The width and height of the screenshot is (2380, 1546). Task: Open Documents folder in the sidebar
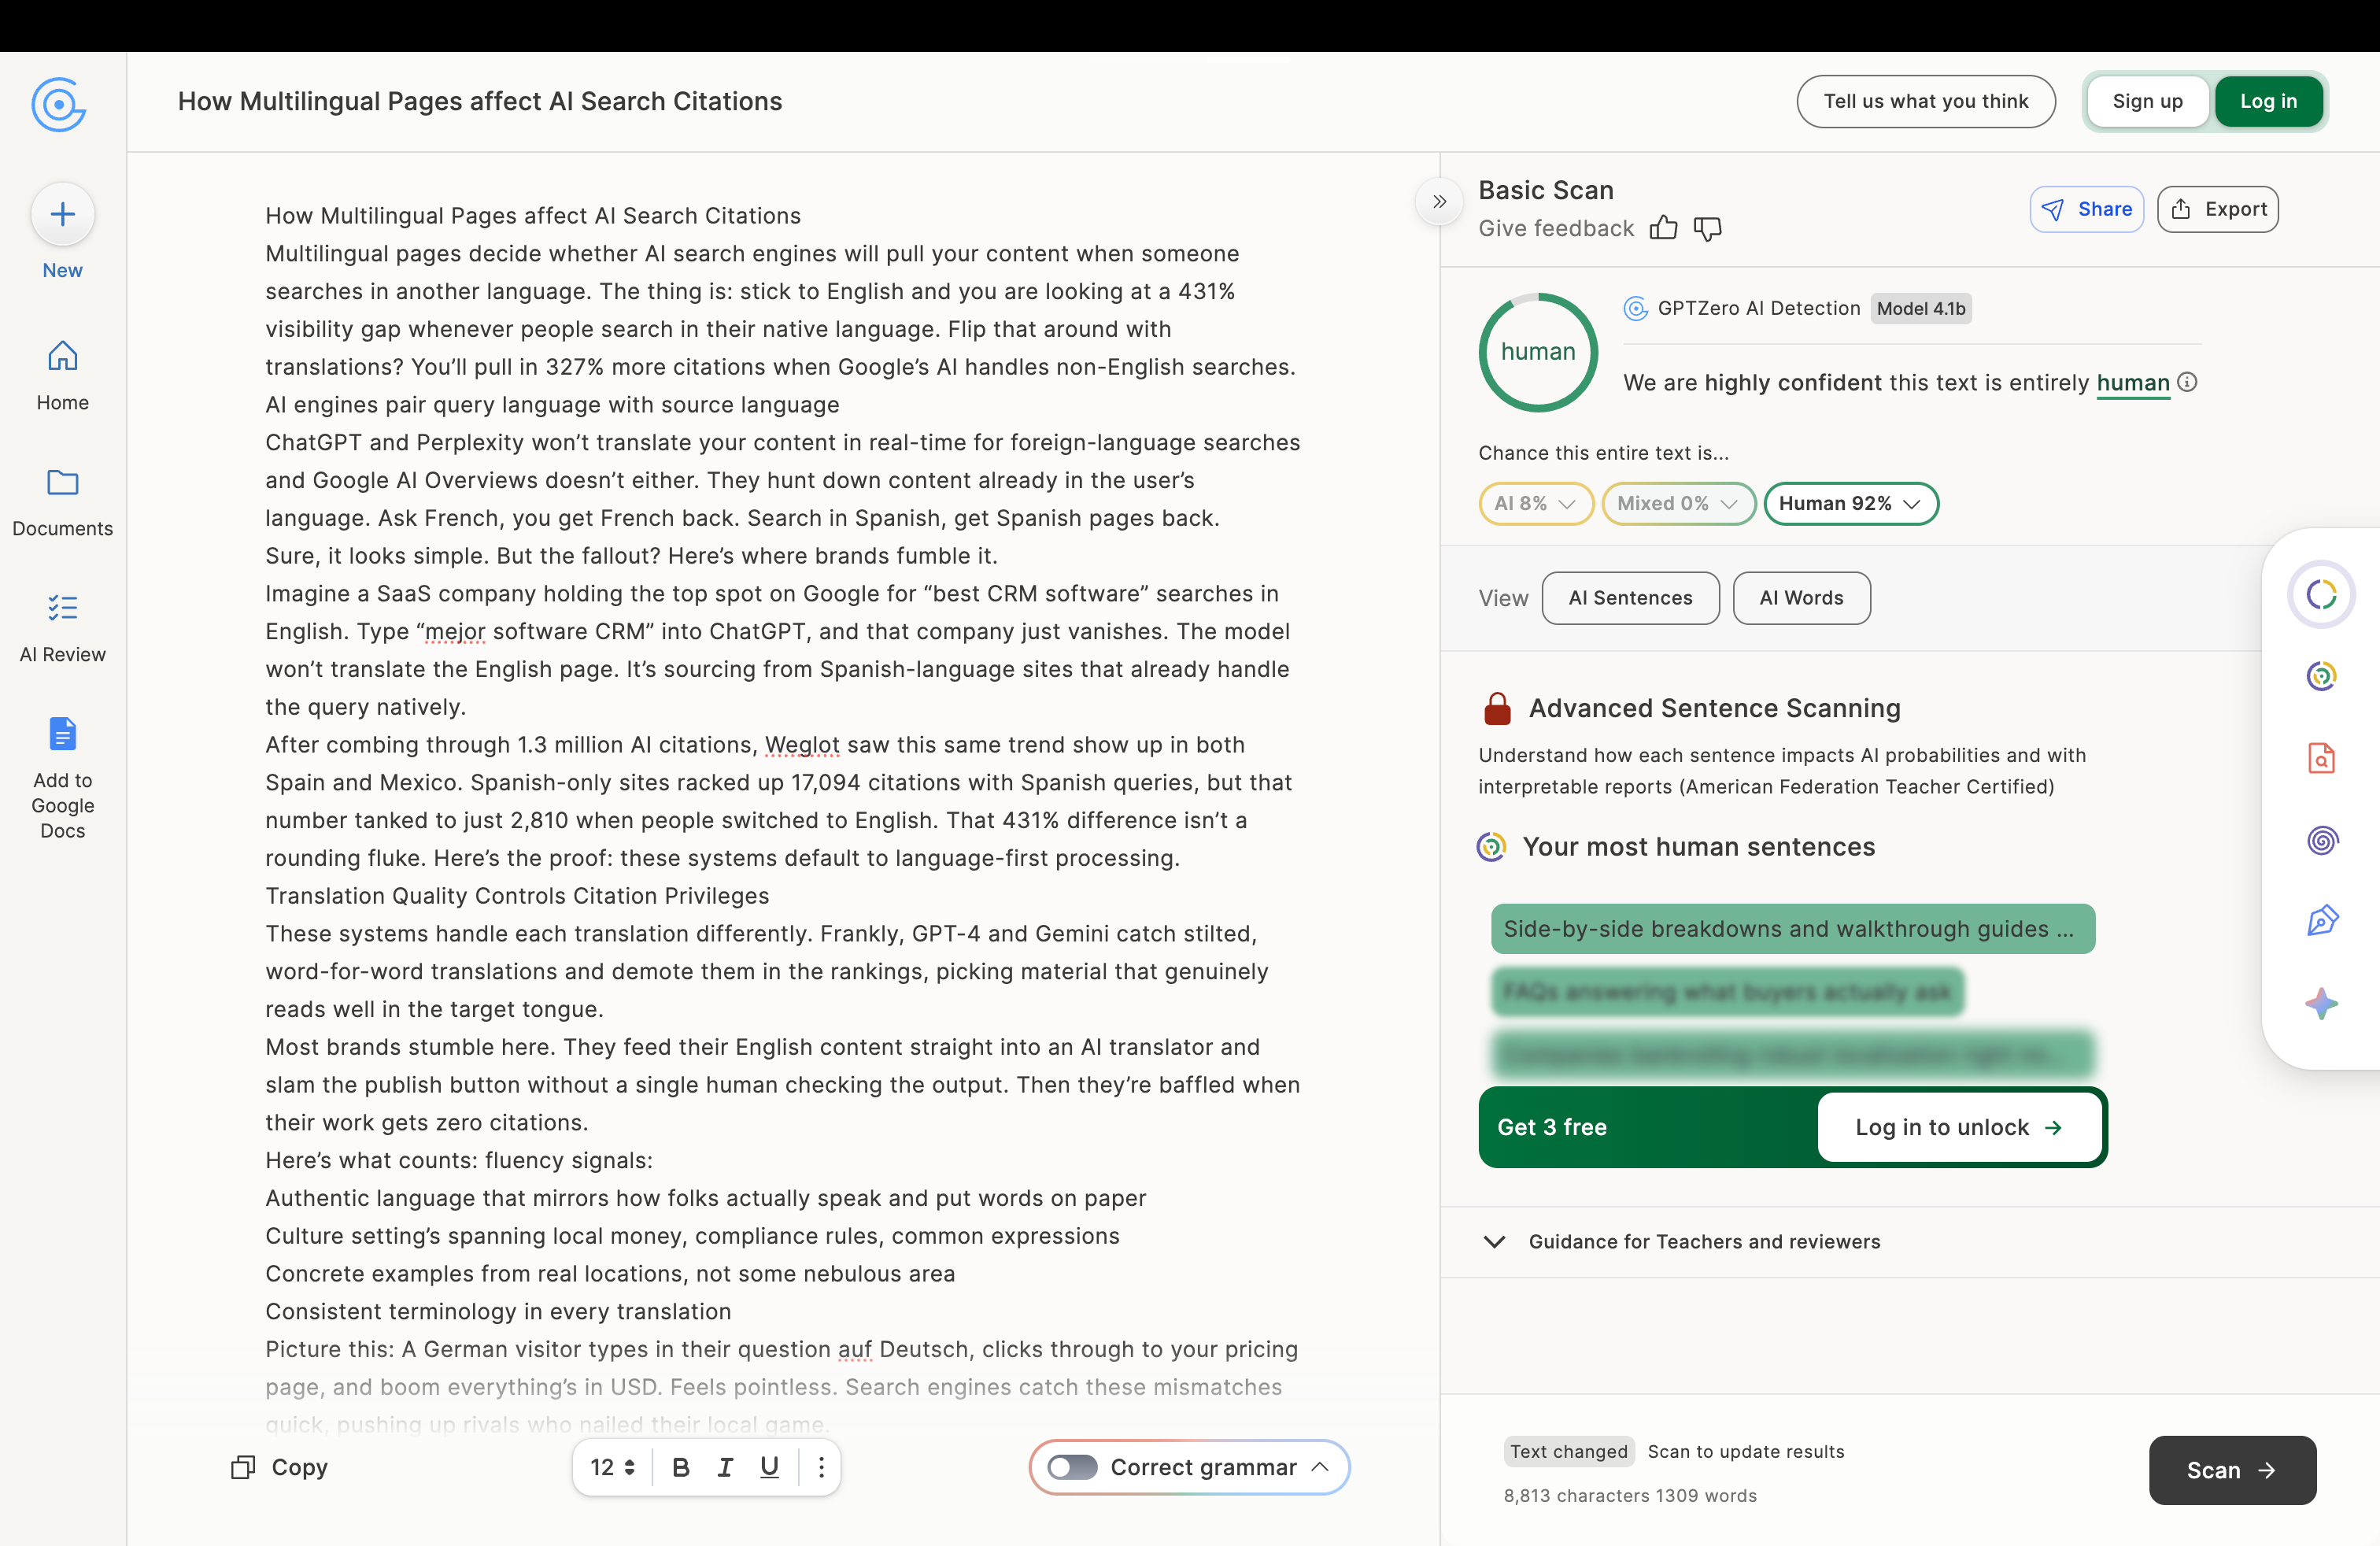[62, 503]
